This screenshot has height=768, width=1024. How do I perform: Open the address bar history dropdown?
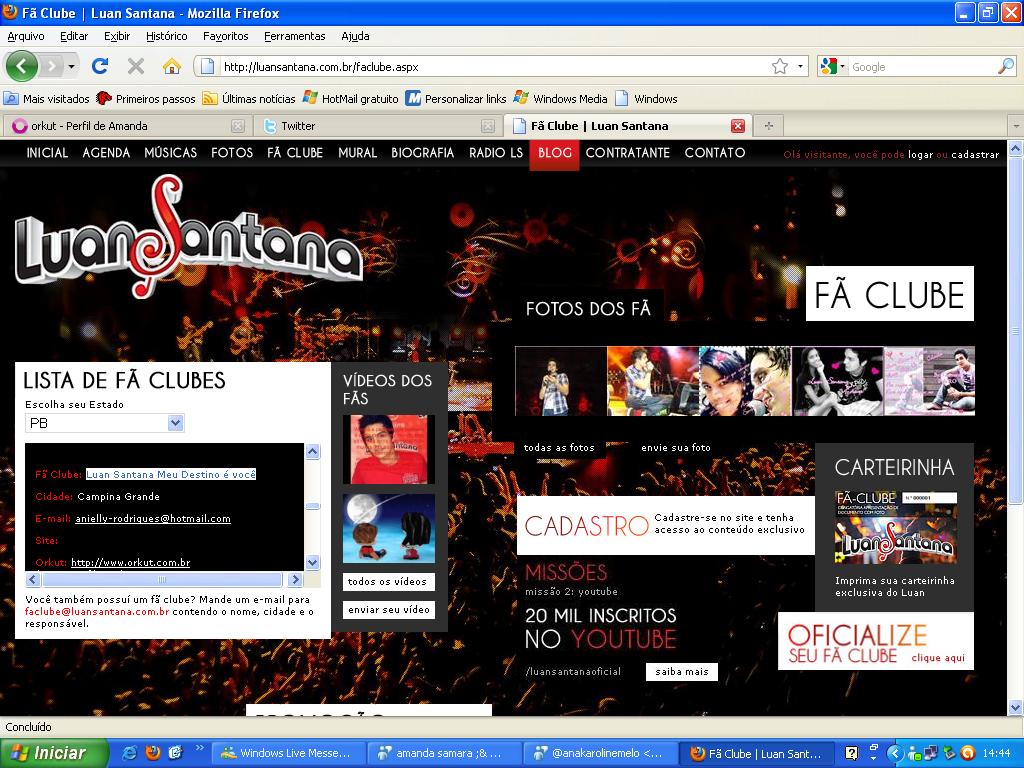point(800,67)
